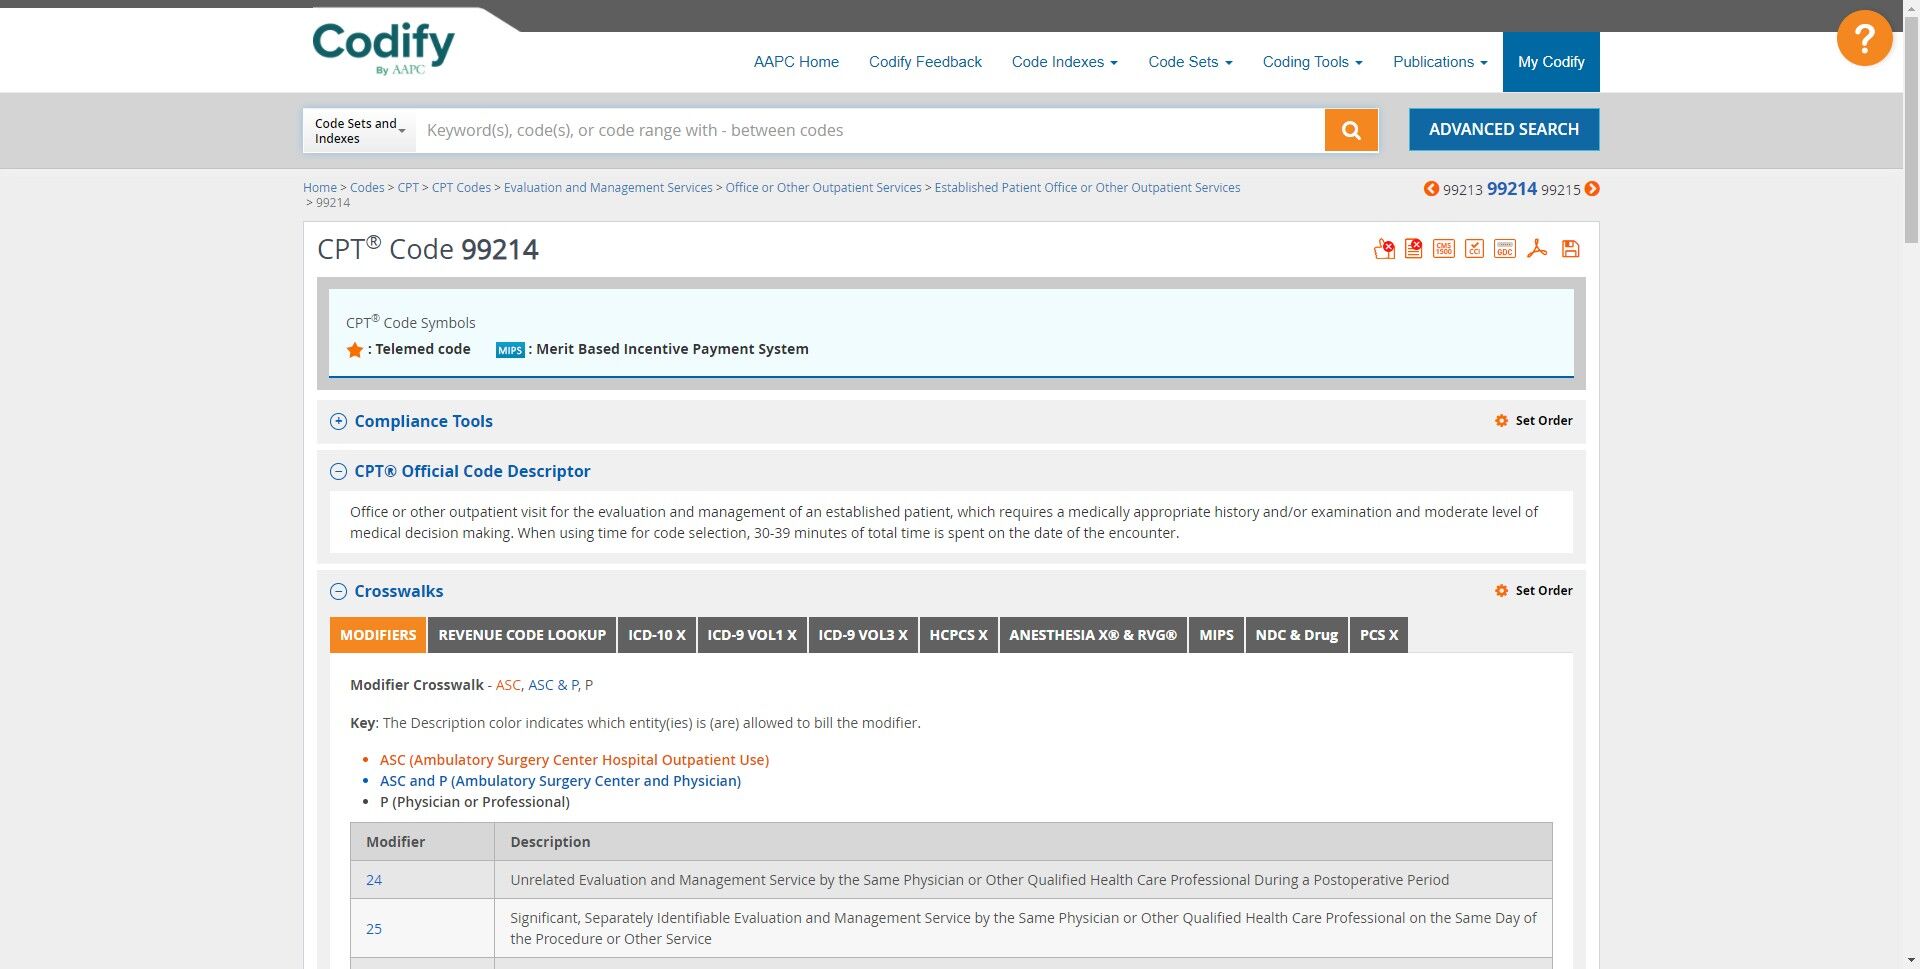1920x969 pixels.
Task: Switch to MIPS crosswalk tab
Action: pos(1216,635)
